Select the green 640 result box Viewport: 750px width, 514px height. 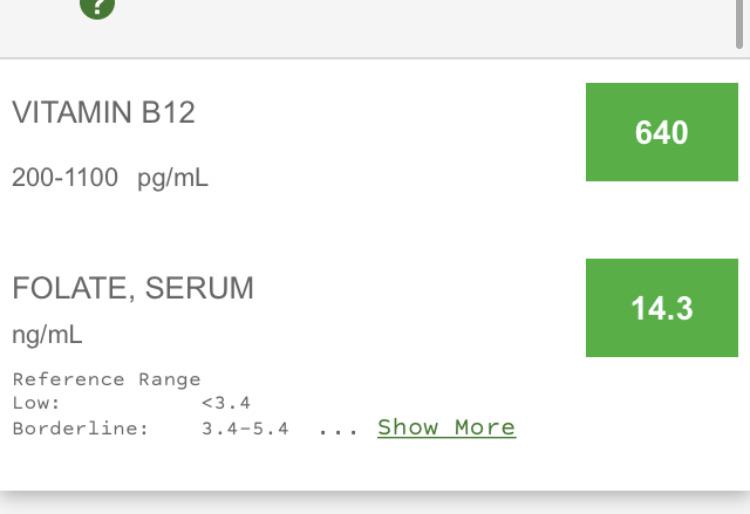(x=662, y=132)
